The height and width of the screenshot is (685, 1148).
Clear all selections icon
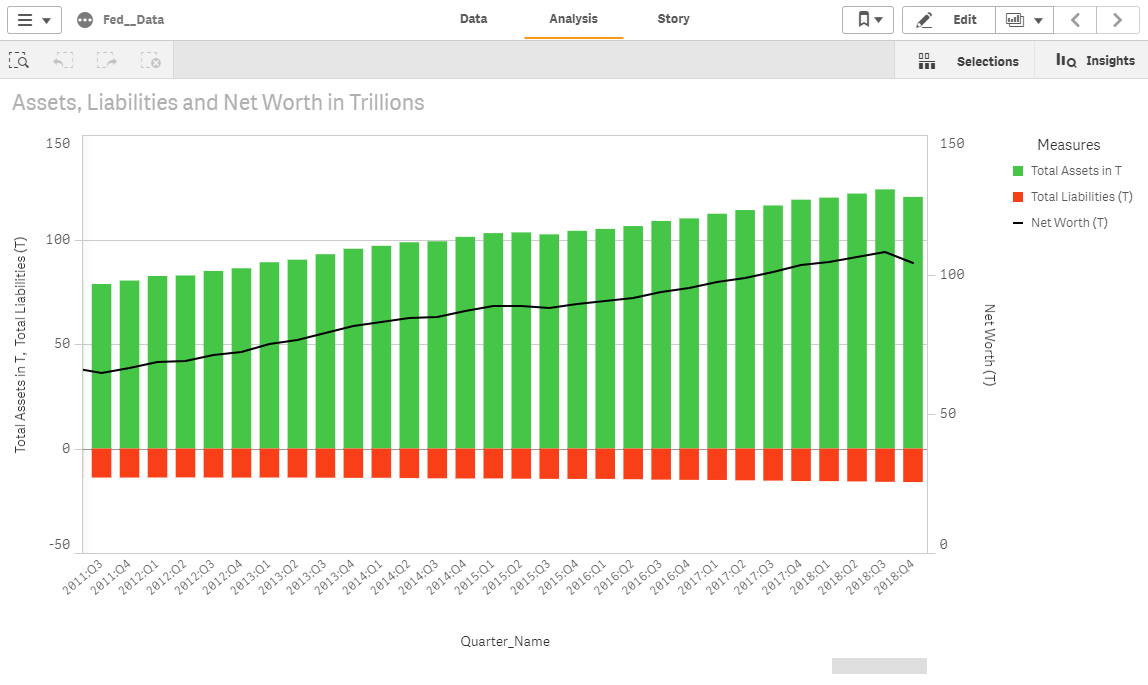(151, 61)
